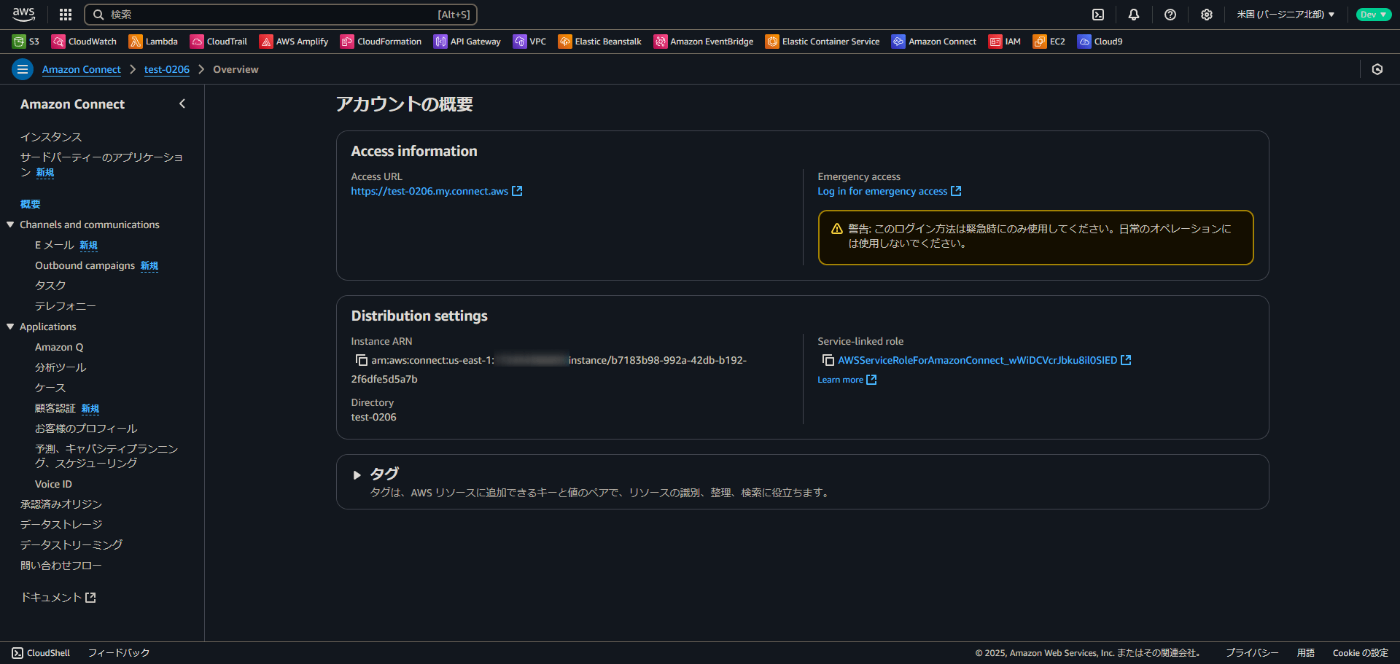Select ケース in sidebar
The height and width of the screenshot is (664, 1400).
click(x=50, y=388)
